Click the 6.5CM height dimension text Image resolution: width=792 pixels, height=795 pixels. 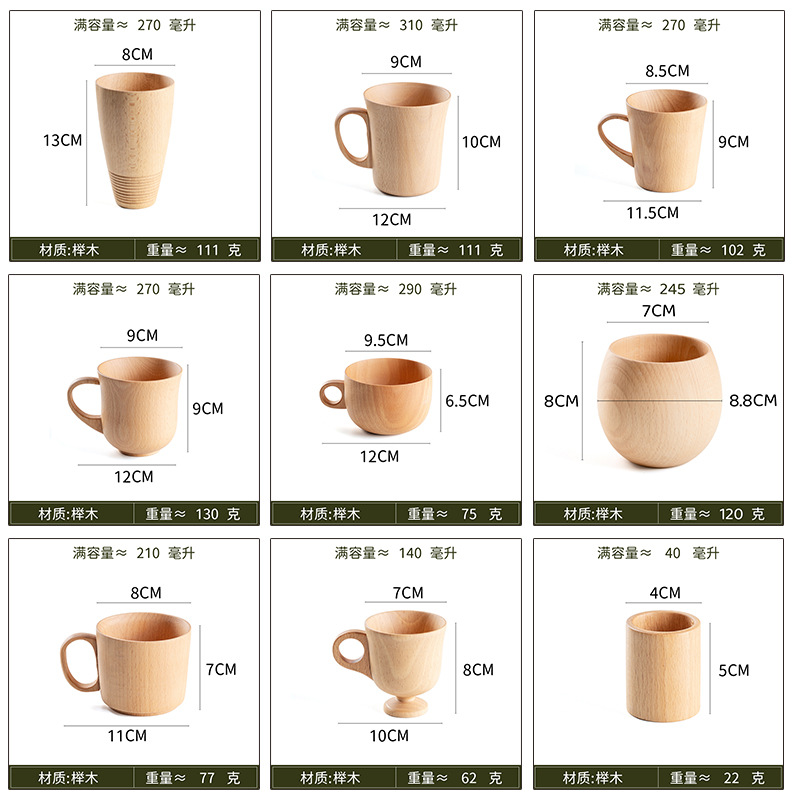pyautogui.click(x=467, y=401)
